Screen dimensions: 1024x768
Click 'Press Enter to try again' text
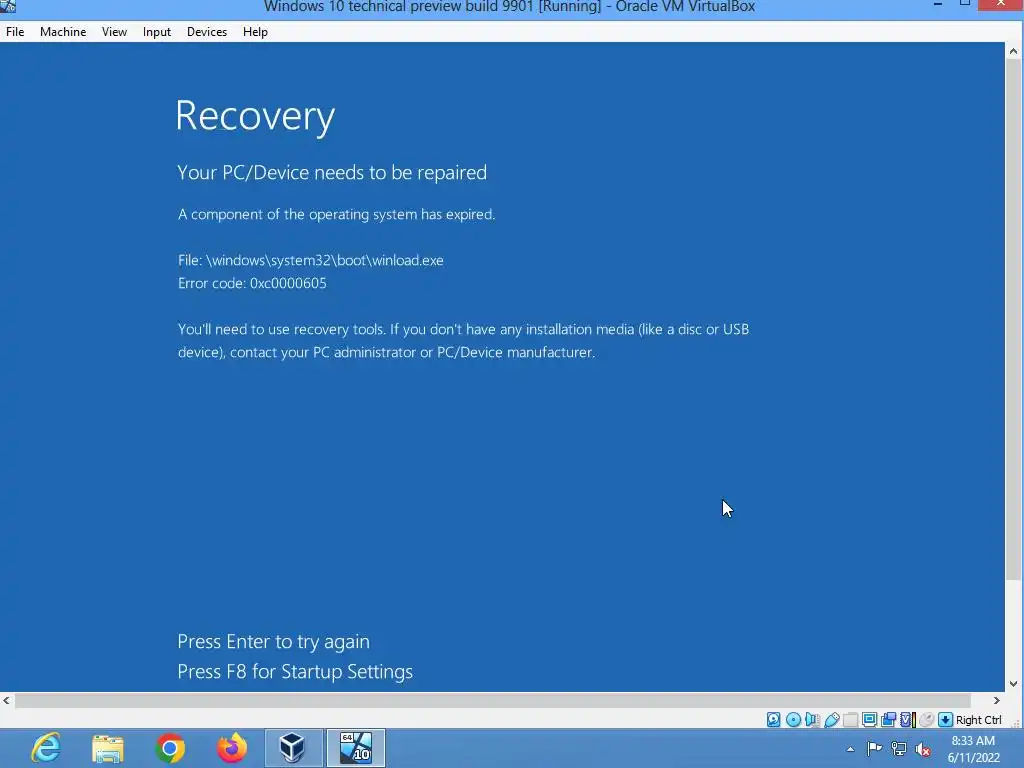(x=274, y=642)
